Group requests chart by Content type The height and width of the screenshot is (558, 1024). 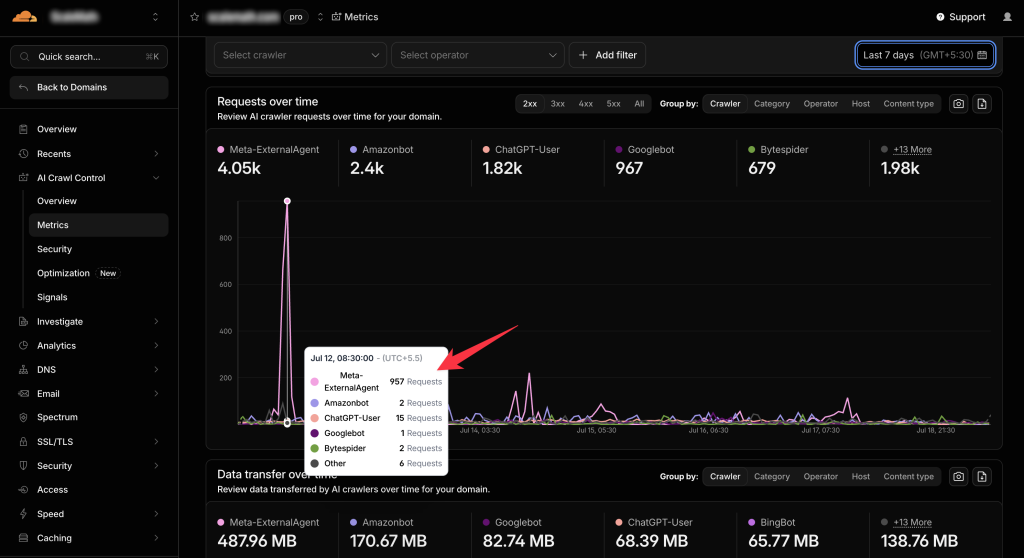[908, 104]
